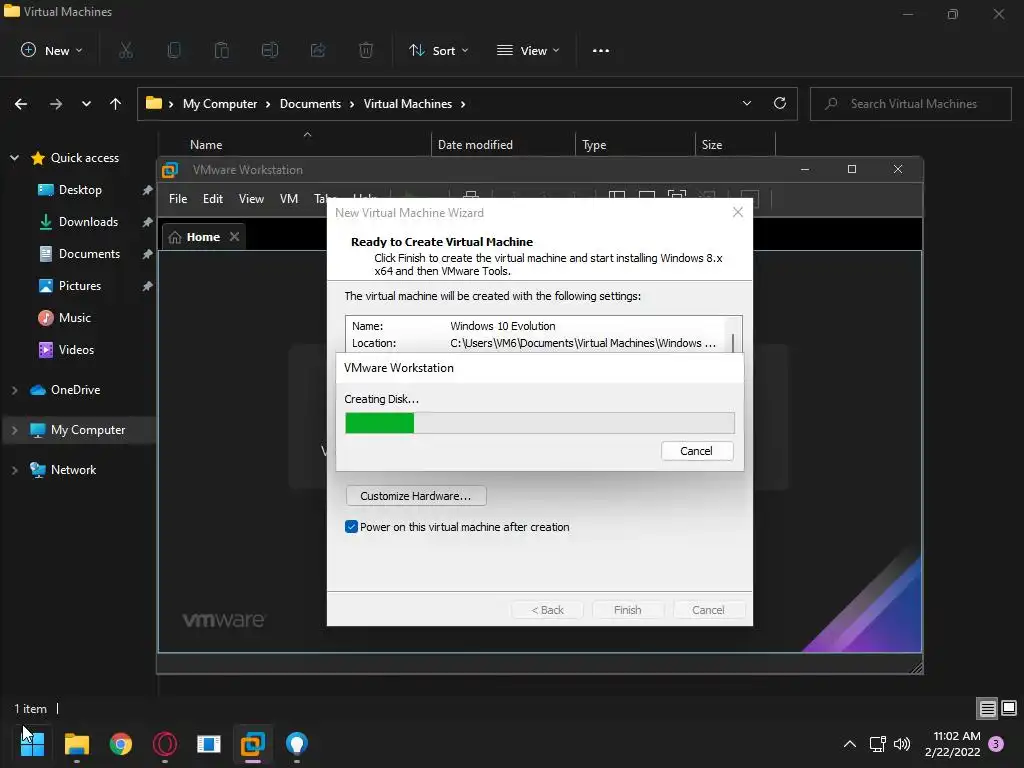The height and width of the screenshot is (768, 1024).
Task: Click the Share icon in Explorer toolbar
Action: 318,50
